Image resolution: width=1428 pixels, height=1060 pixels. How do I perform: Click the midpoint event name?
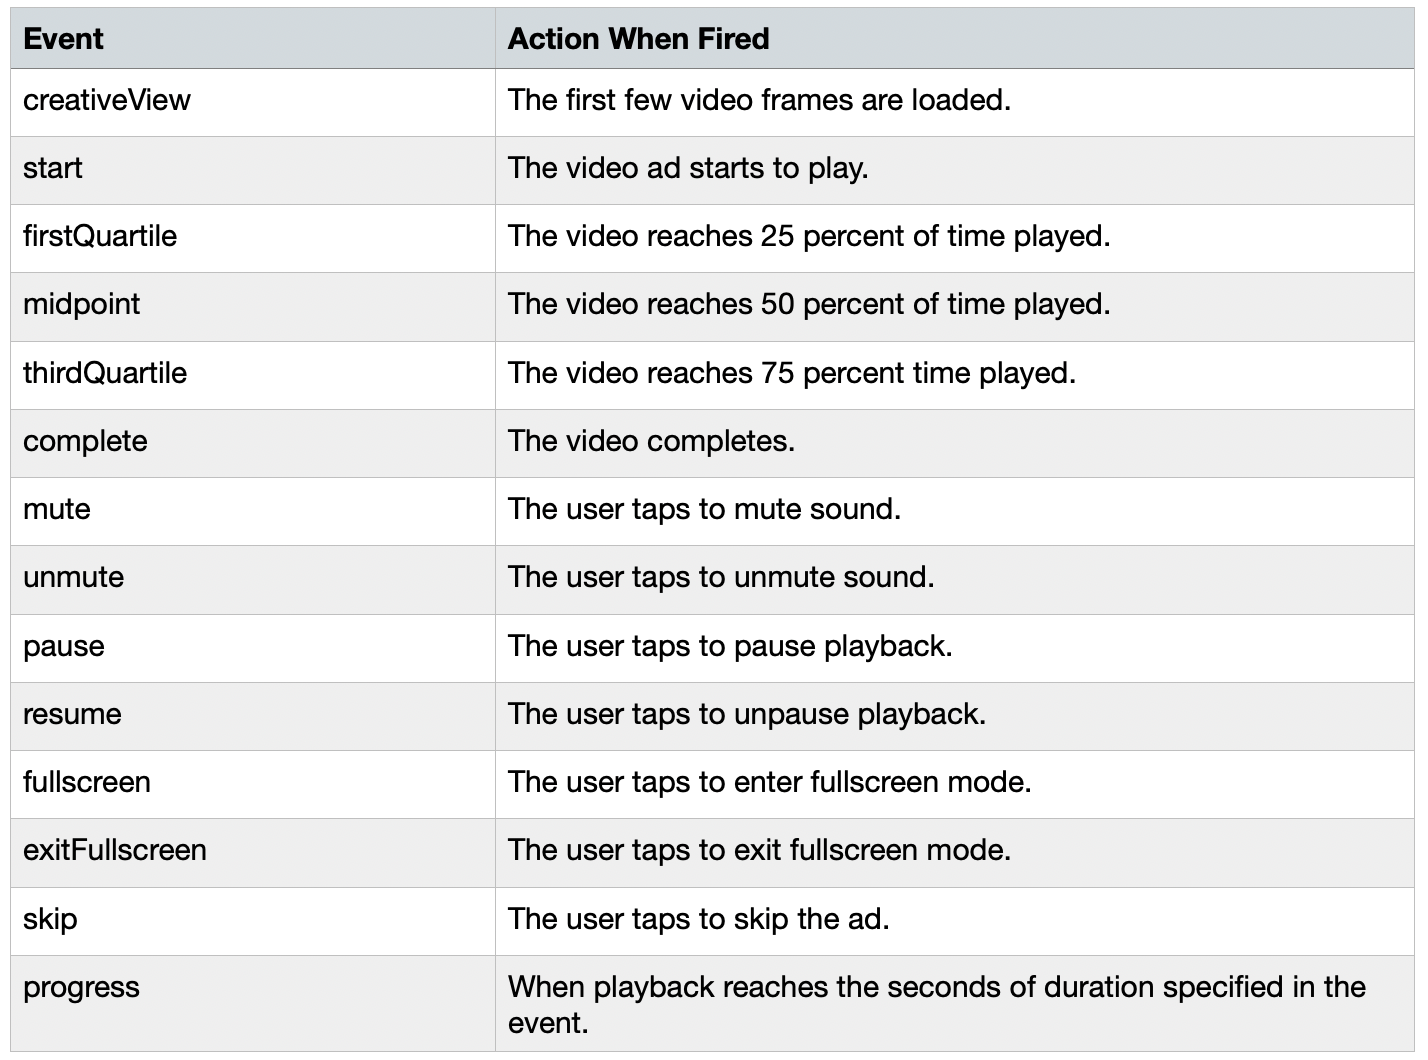(82, 304)
